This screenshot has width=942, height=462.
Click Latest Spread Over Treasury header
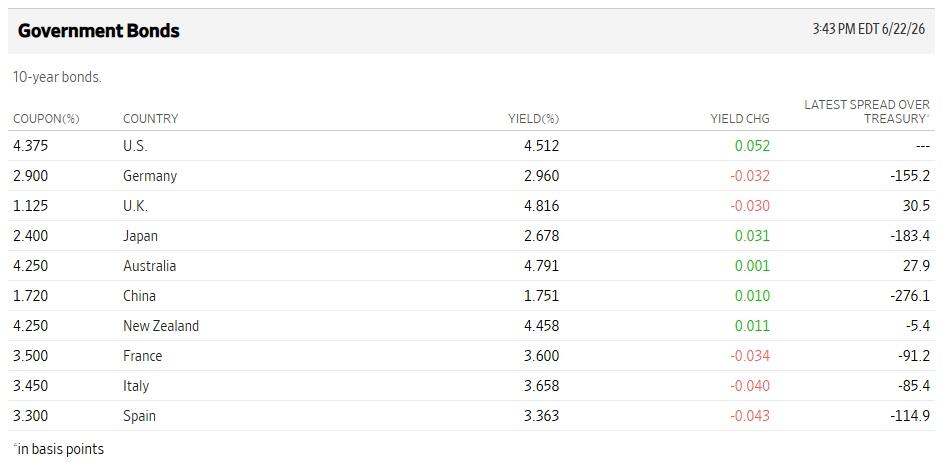click(867, 112)
